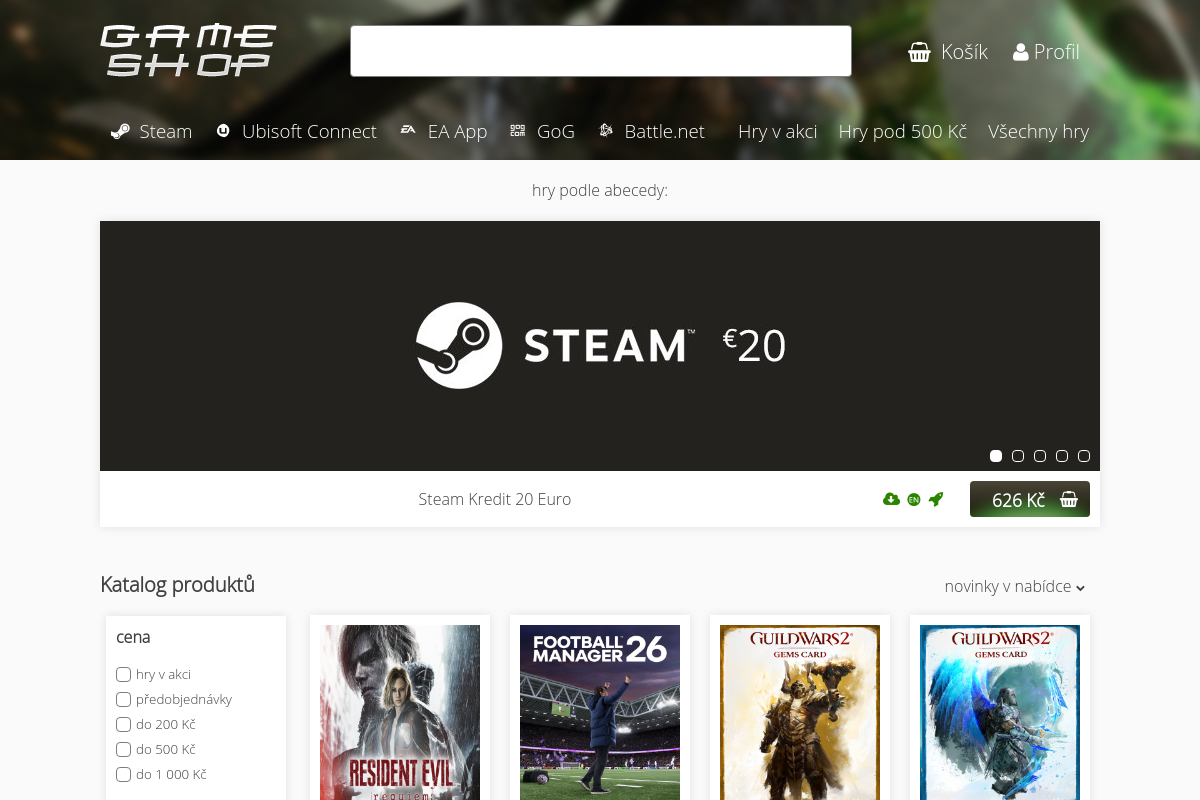This screenshot has width=1200, height=800.
Task: Enable the 'hry v akci' checkbox
Action: (124, 674)
